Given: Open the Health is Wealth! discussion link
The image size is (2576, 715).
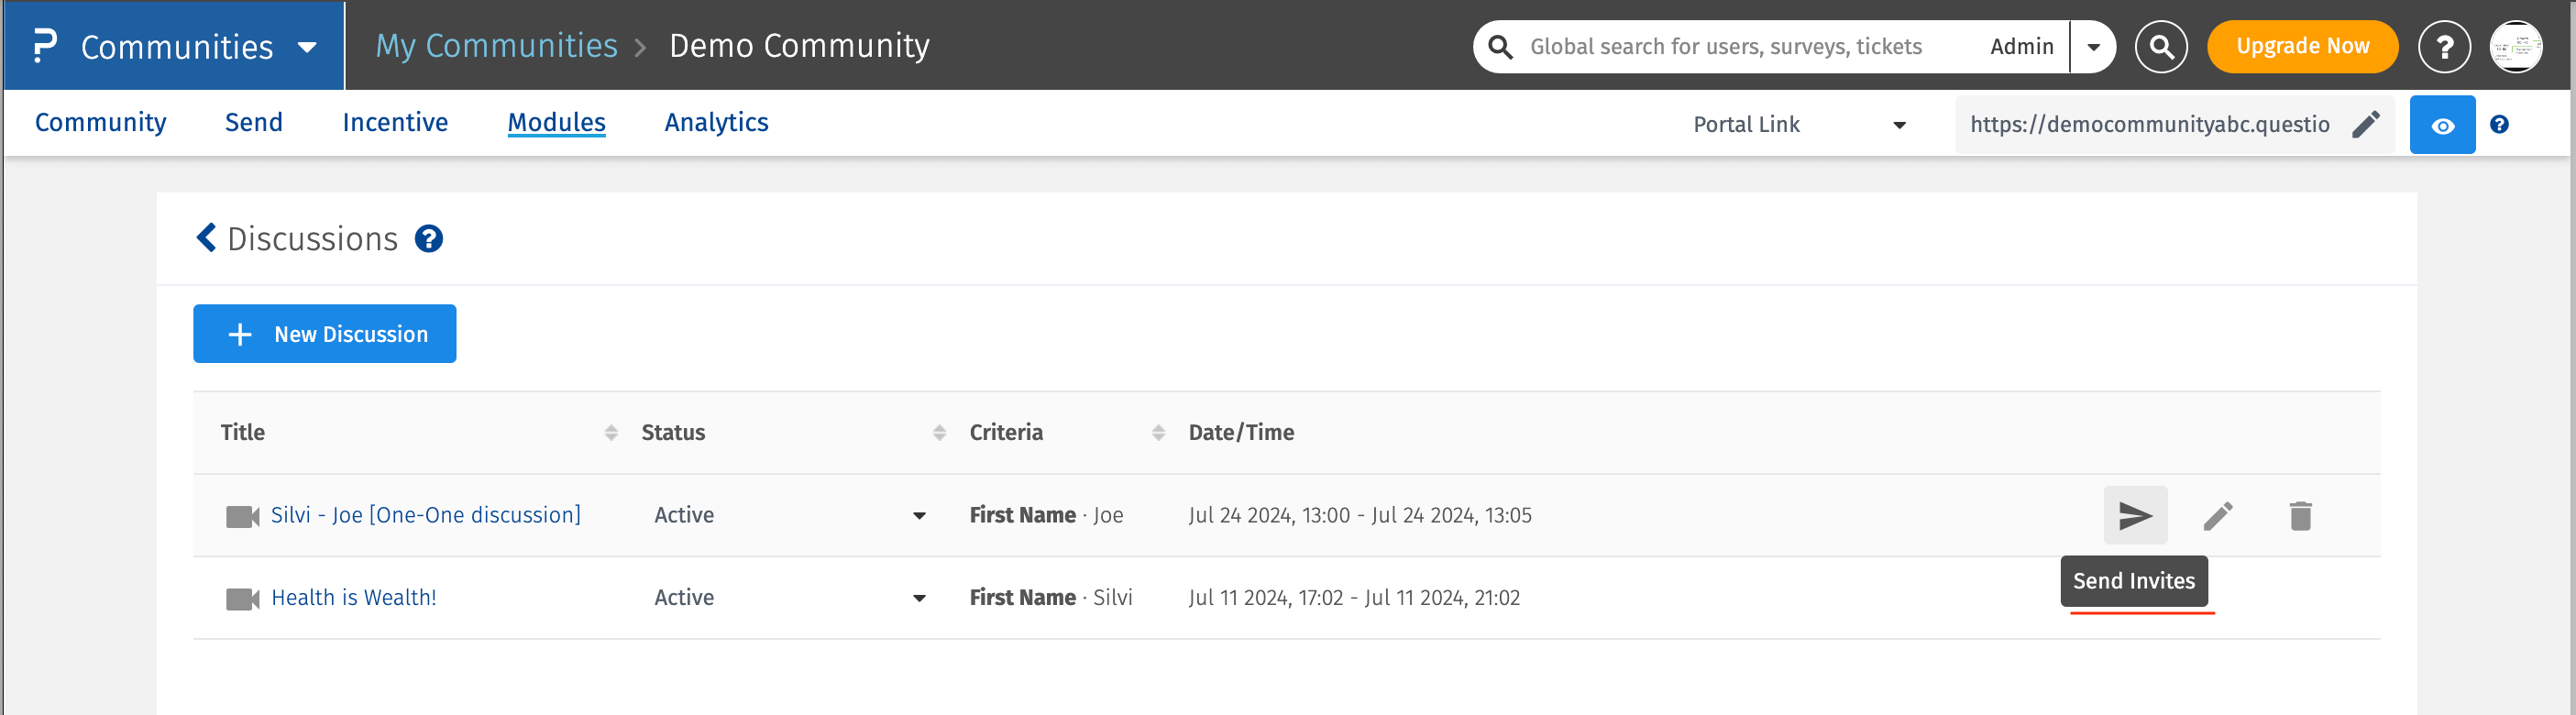Looking at the screenshot, I should (354, 598).
